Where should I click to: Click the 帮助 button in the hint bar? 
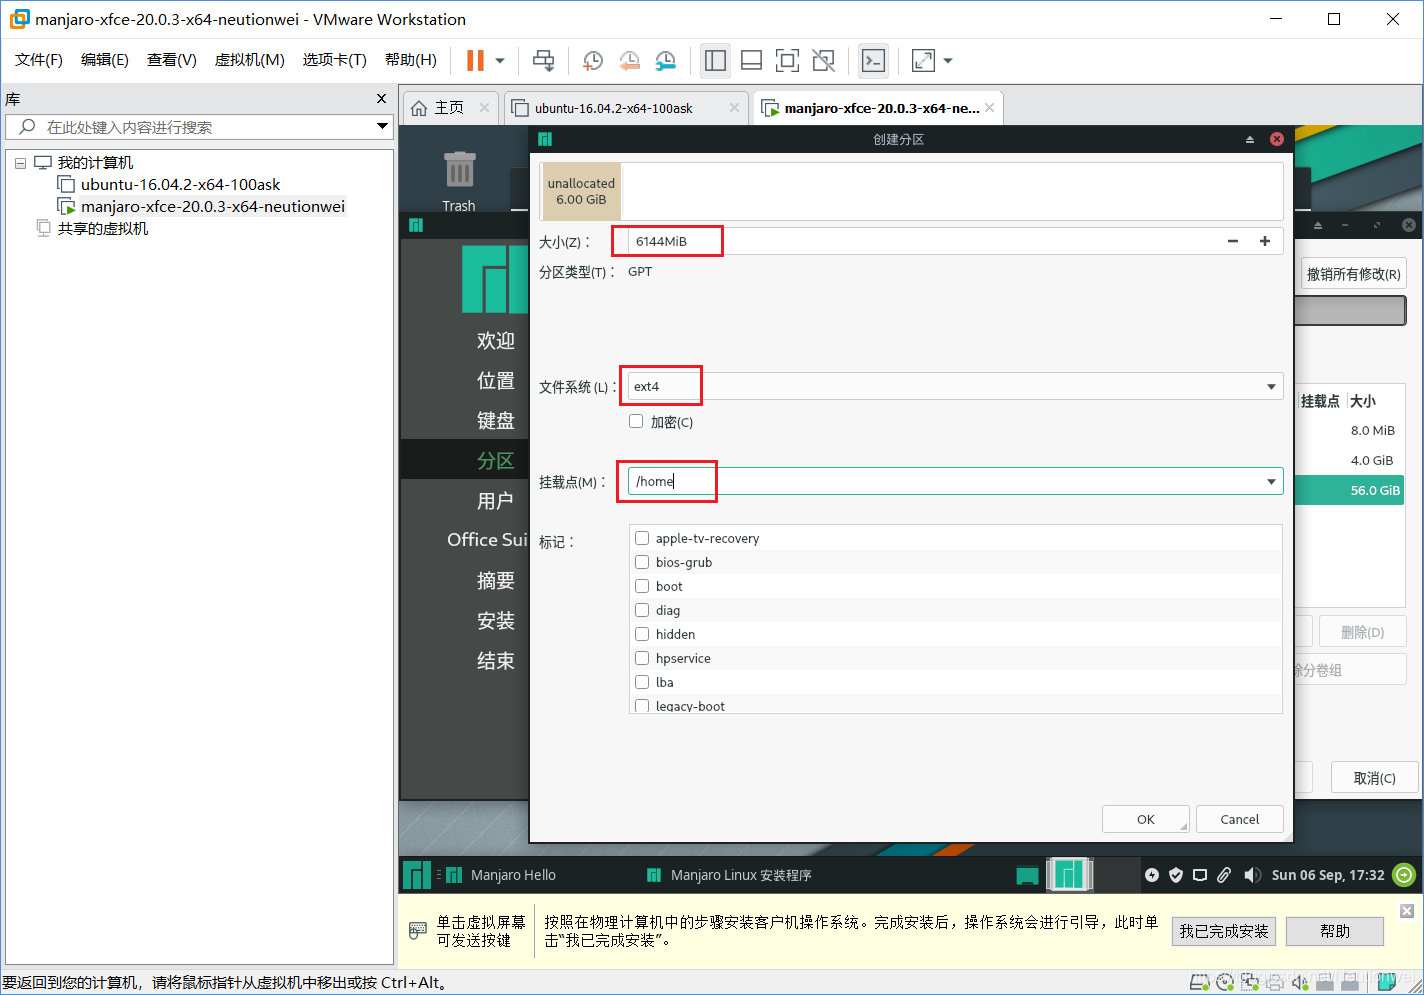(x=1335, y=931)
